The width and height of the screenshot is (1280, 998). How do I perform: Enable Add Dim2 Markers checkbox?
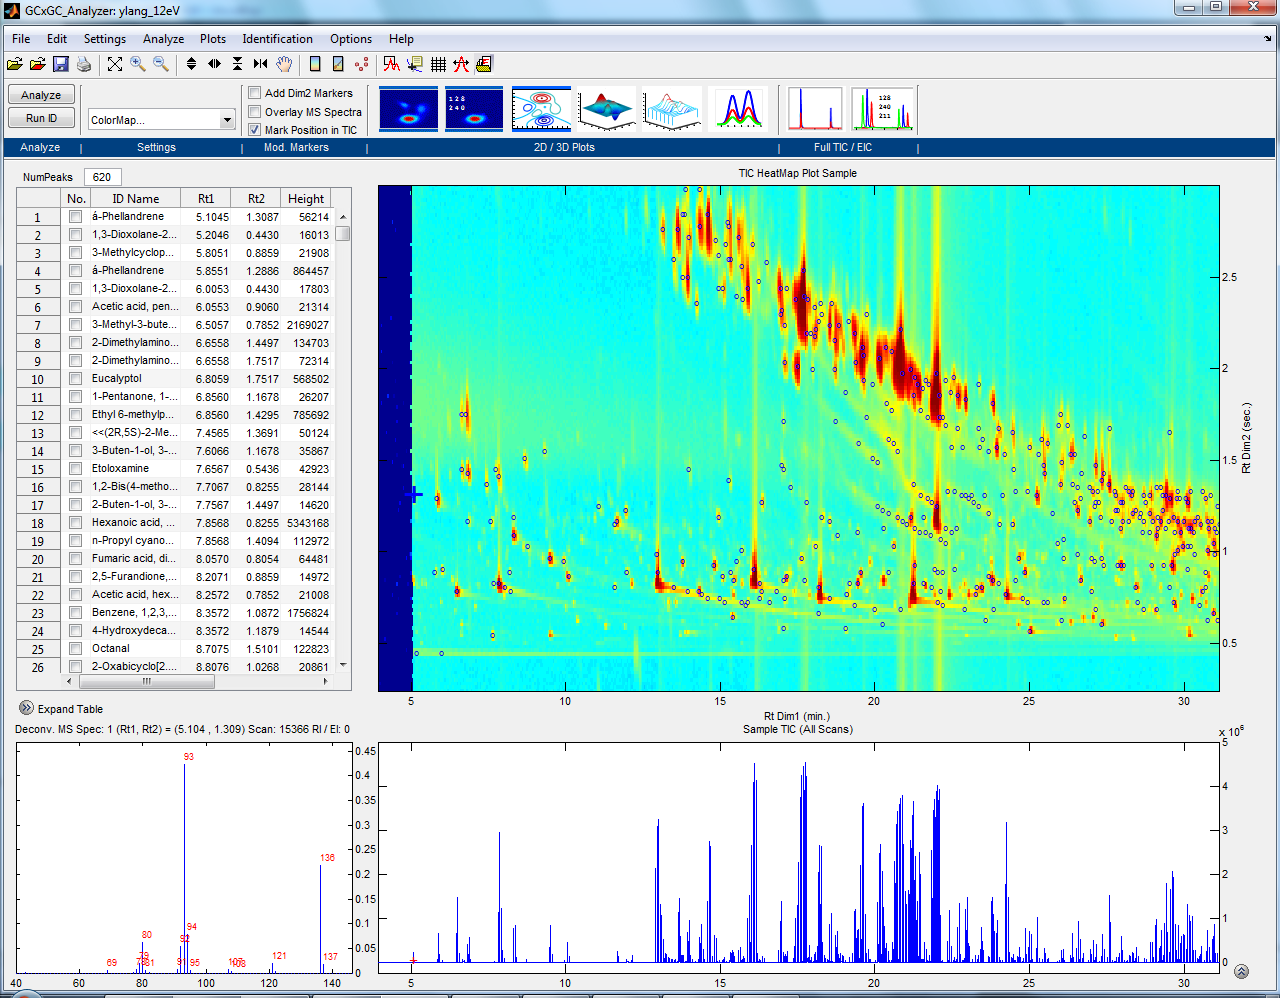click(255, 93)
